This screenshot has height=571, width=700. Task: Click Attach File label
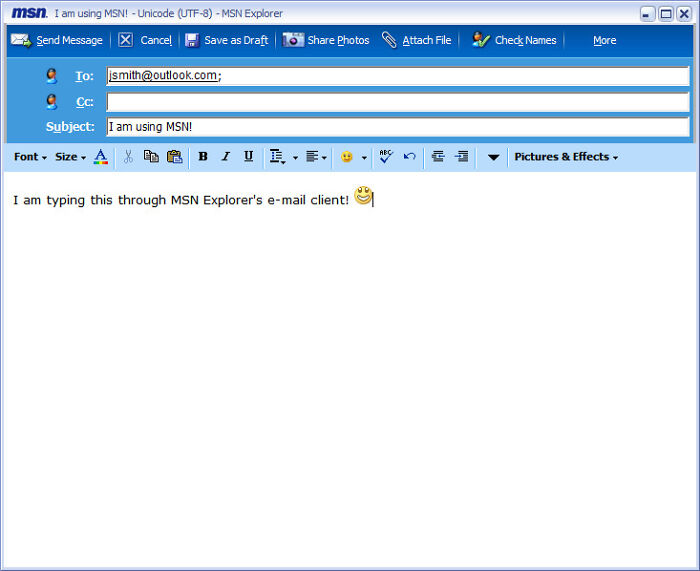tap(427, 40)
